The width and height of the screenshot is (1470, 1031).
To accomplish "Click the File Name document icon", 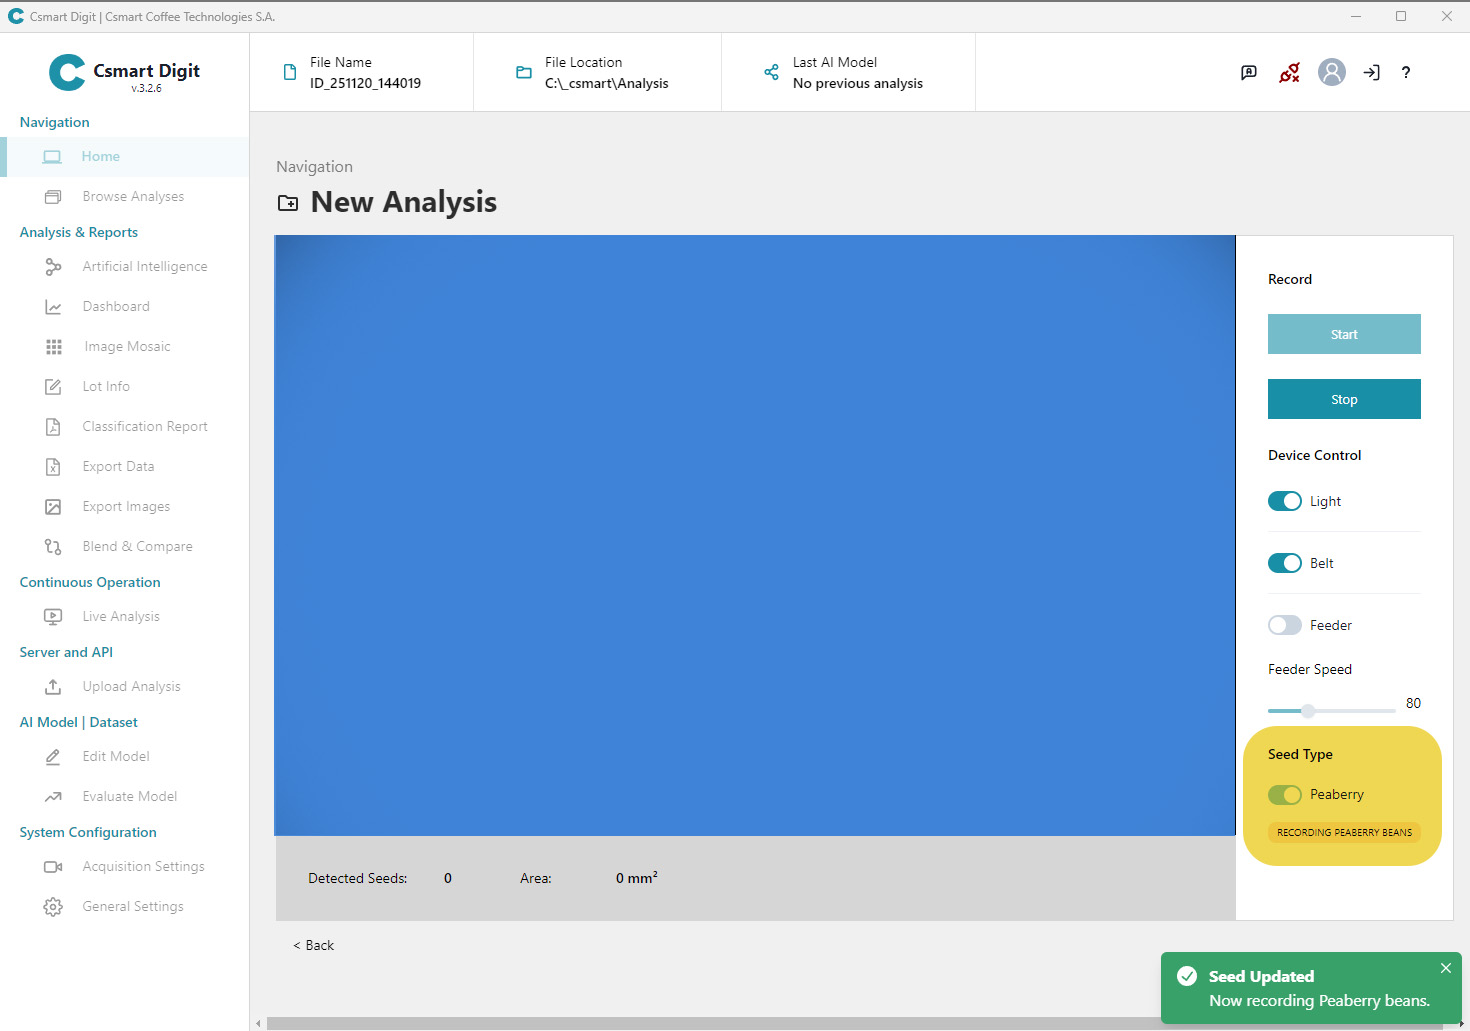I will pos(290,72).
